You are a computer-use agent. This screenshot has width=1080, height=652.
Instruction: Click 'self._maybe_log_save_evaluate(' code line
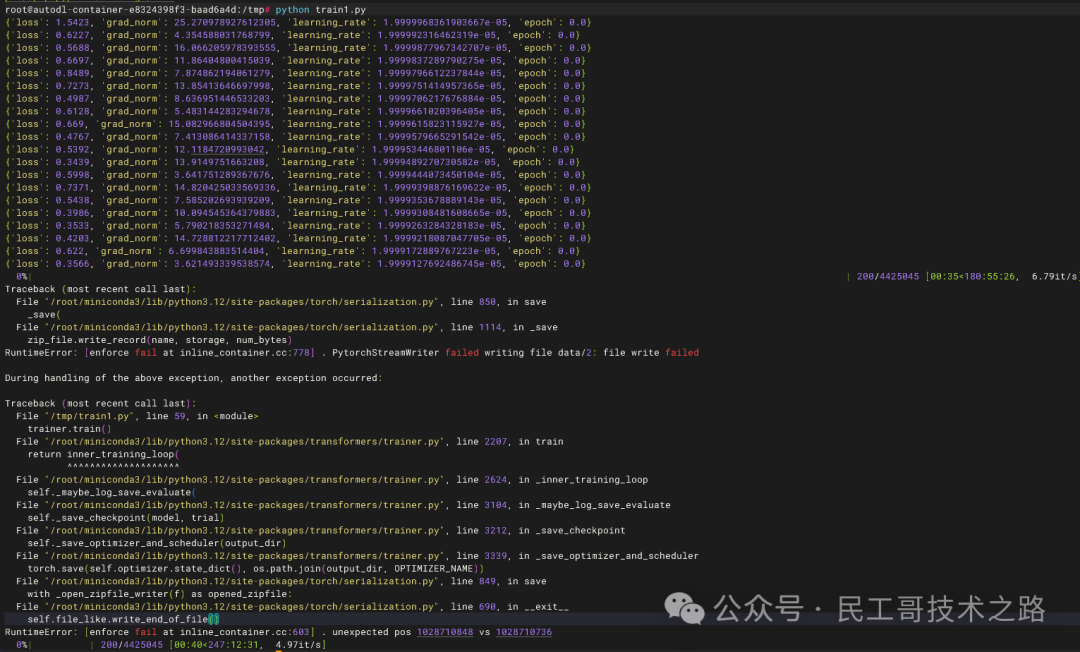(x=112, y=492)
